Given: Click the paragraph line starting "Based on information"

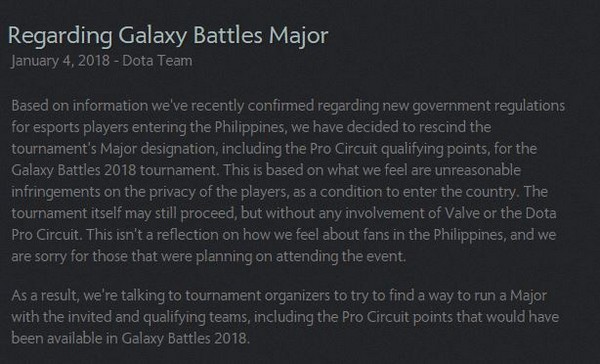Looking at the screenshot, I should (x=288, y=106).
